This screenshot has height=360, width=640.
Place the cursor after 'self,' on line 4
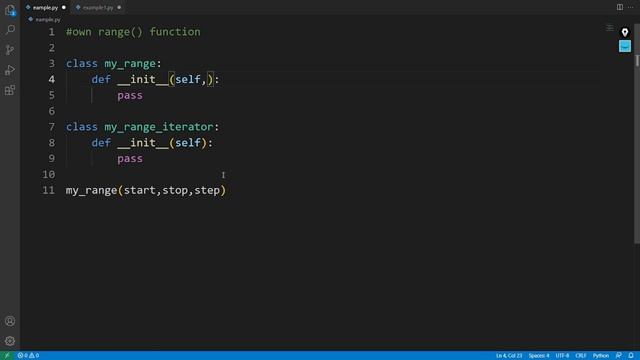pyautogui.click(x=207, y=79)
